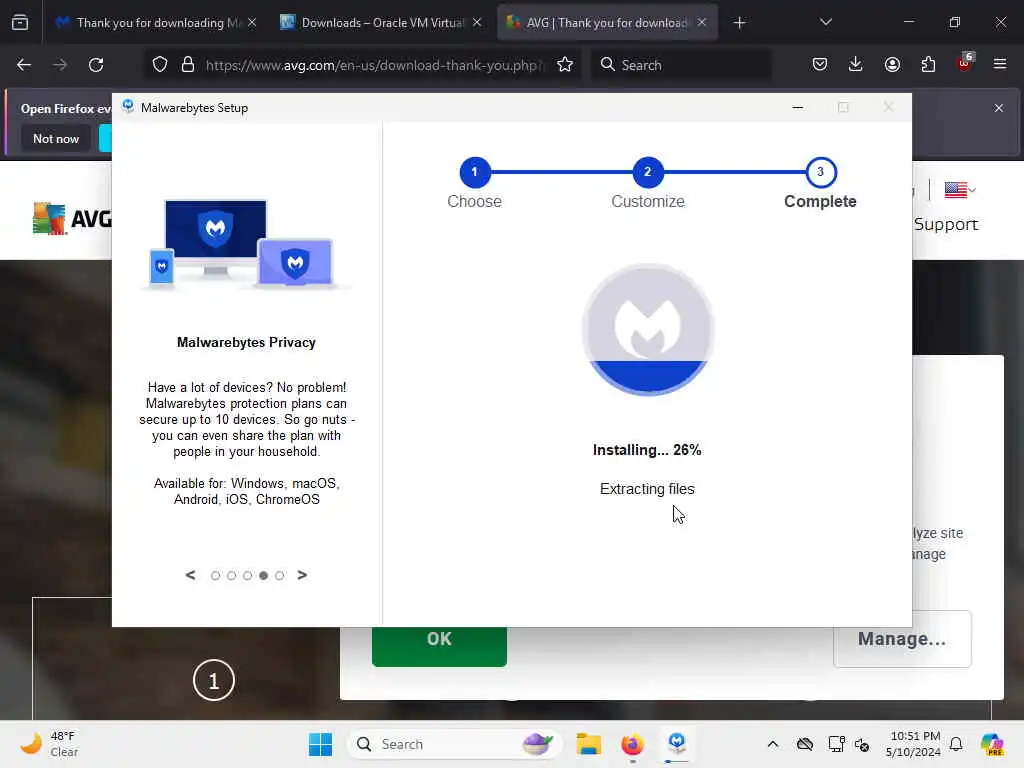
Task: Click the browser forward arrow
Action: (60, 65)
